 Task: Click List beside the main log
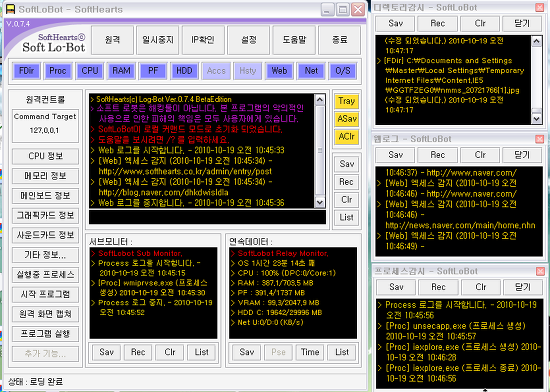[347, 217]
